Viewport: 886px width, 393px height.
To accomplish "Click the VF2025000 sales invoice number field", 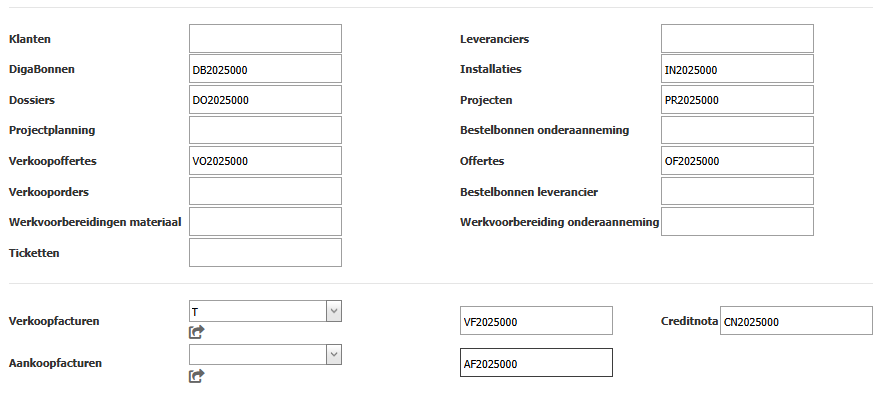I will [536, 321].
